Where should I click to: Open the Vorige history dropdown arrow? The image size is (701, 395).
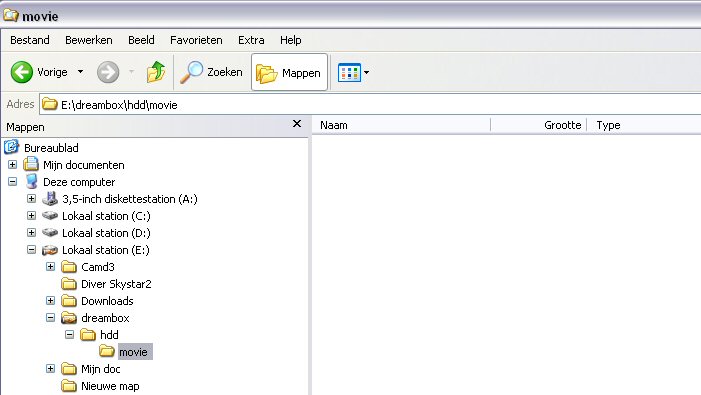tap(80, 71)
